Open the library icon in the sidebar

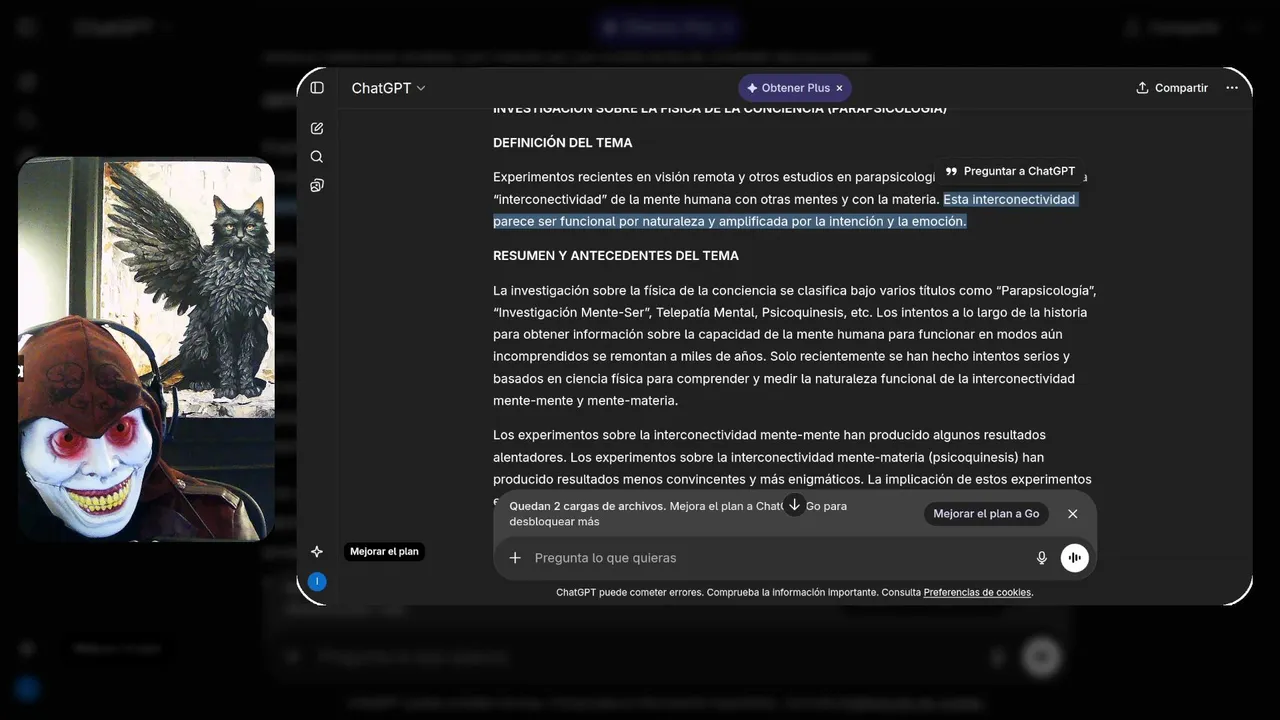317,185
